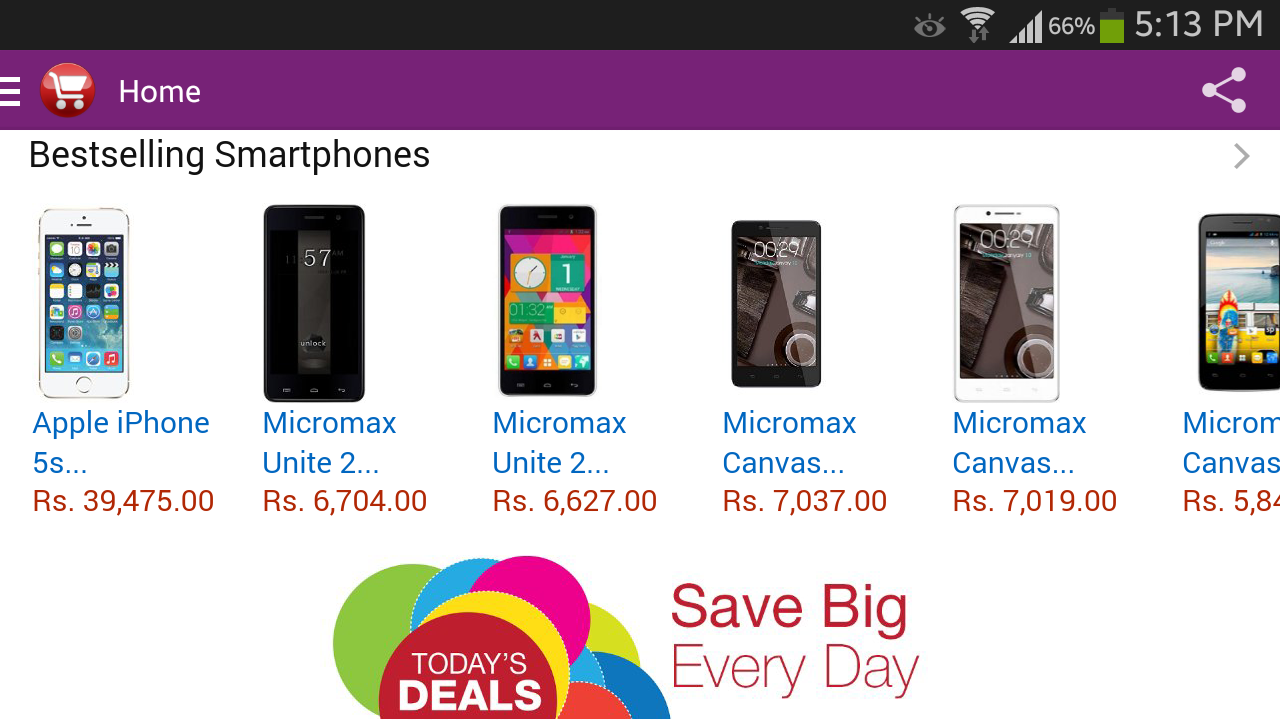Tap the smart stay eye icon
The image size is (1280, 720).
[x=930, y=26]
